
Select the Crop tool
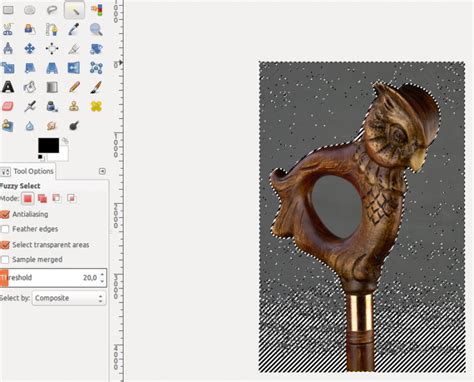tap(74, 49)
